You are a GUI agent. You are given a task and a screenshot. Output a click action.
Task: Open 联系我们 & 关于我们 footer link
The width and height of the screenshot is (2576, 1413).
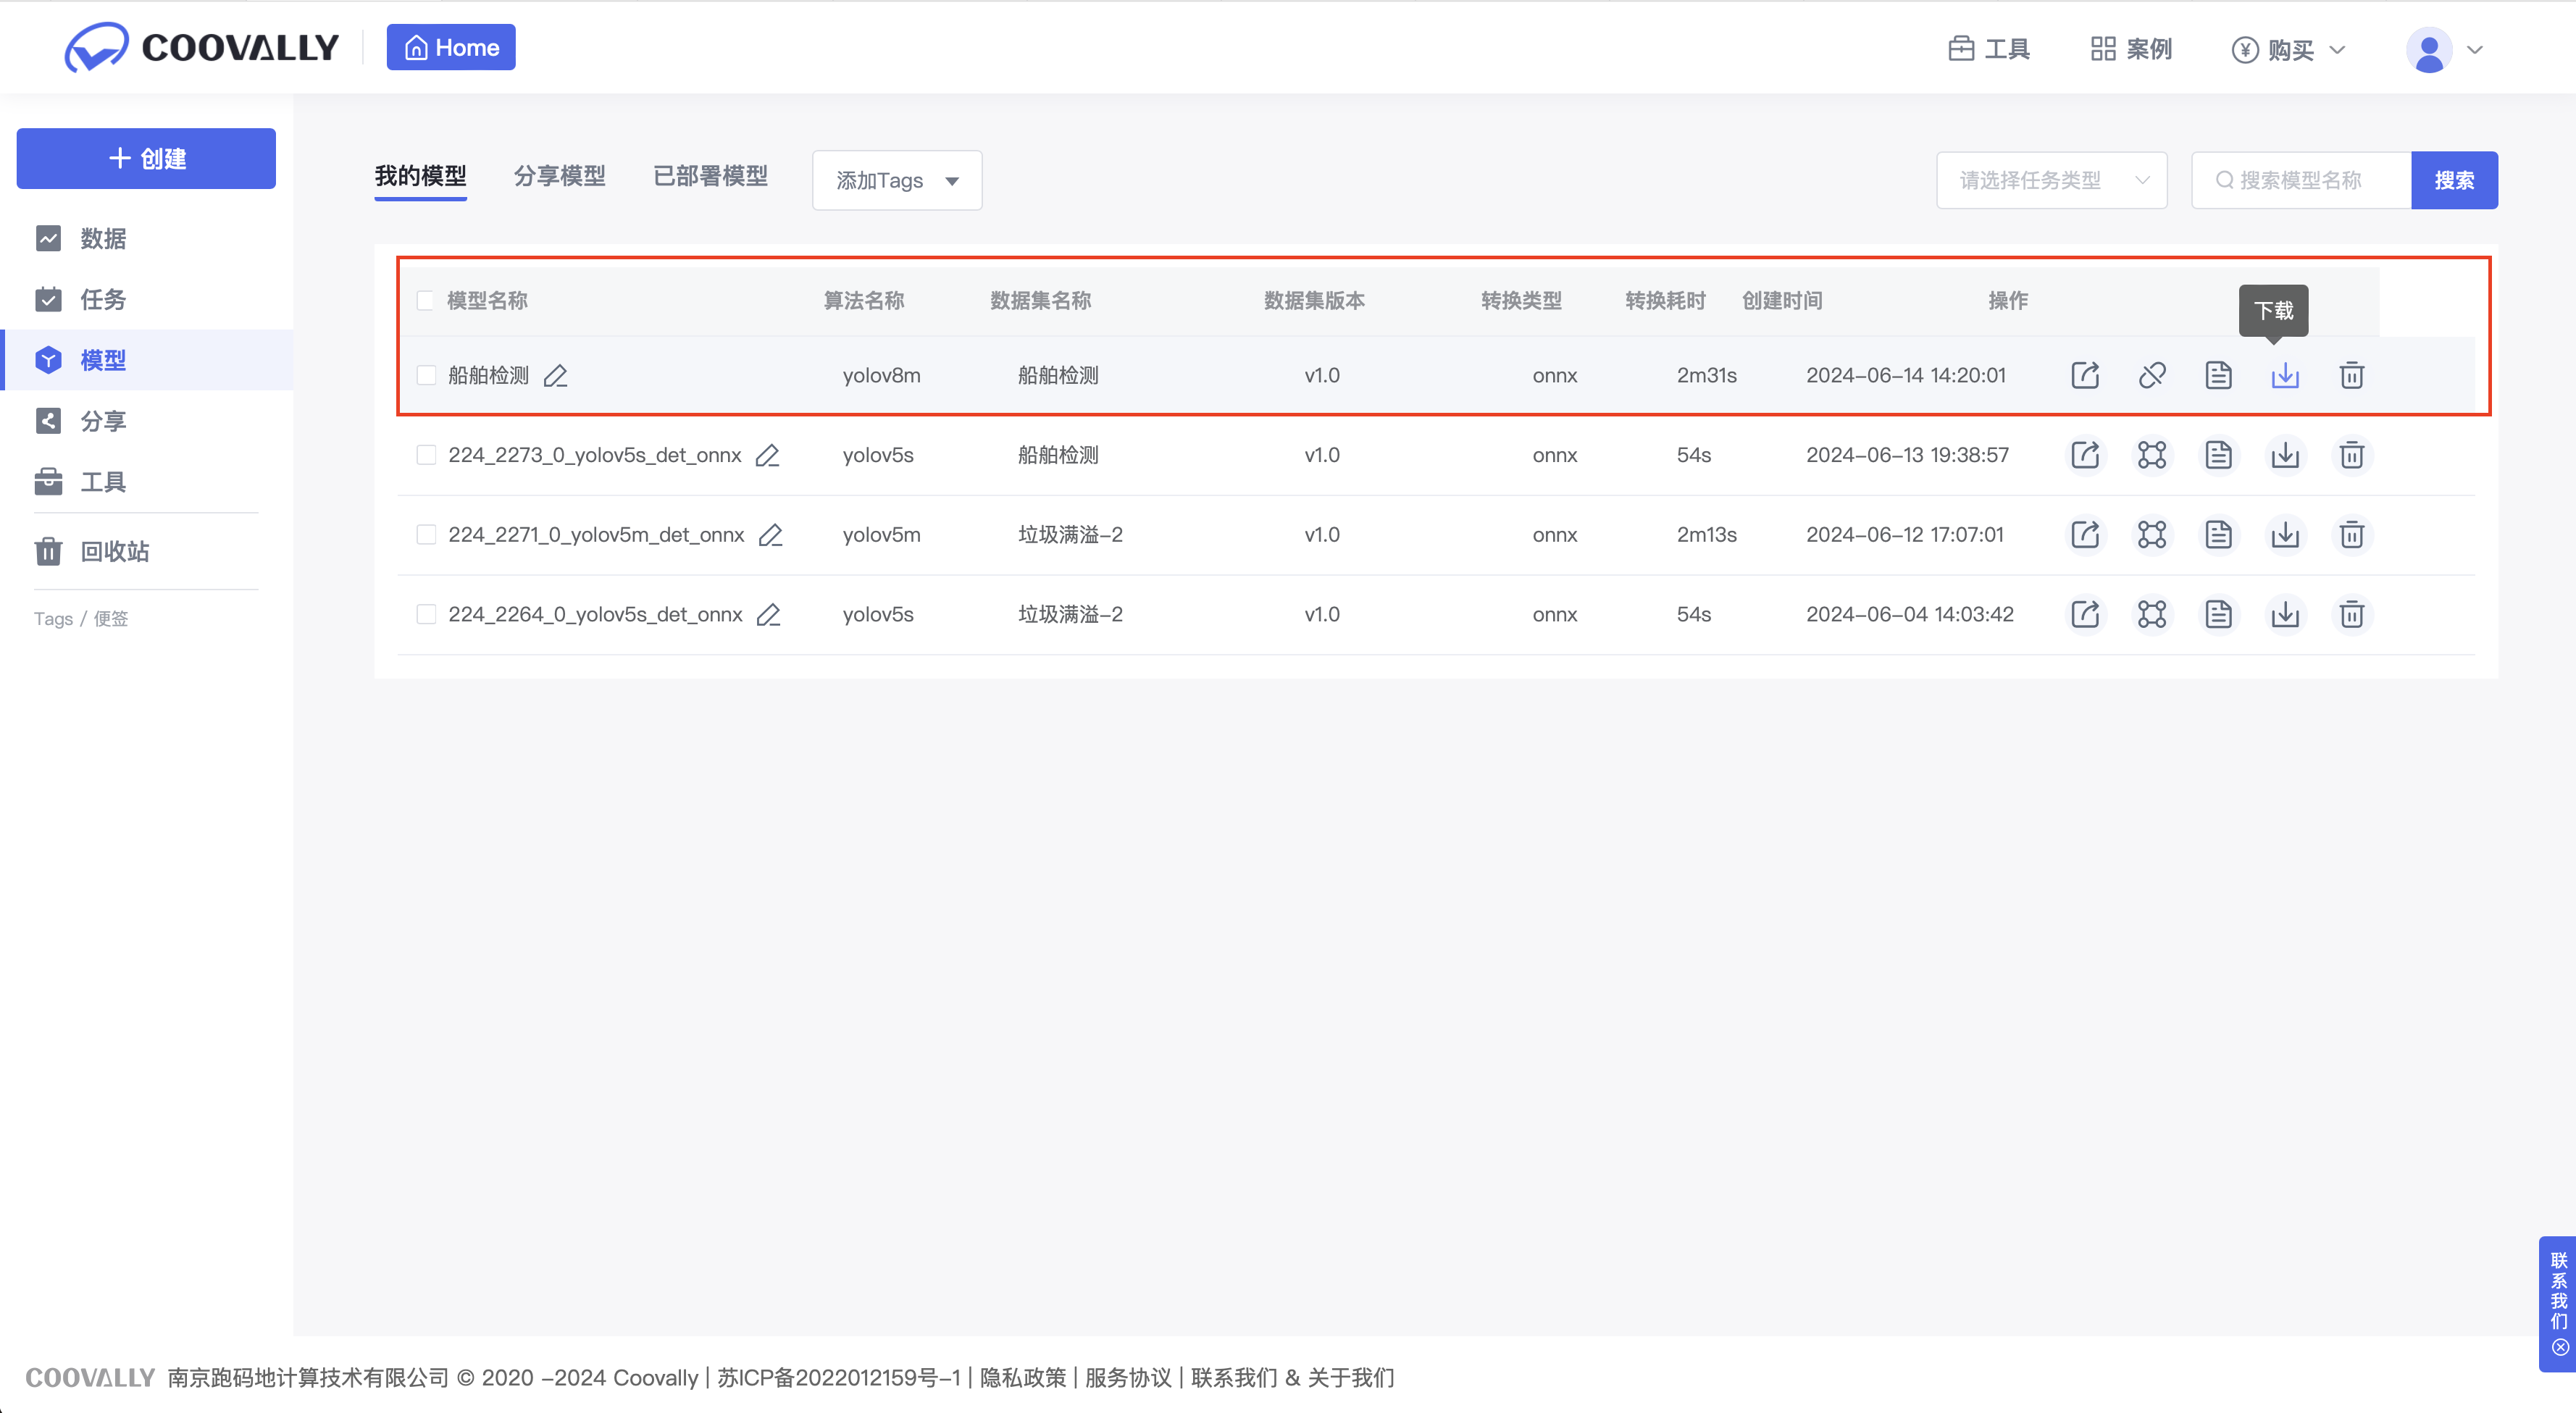(x=1292, y=1378)
